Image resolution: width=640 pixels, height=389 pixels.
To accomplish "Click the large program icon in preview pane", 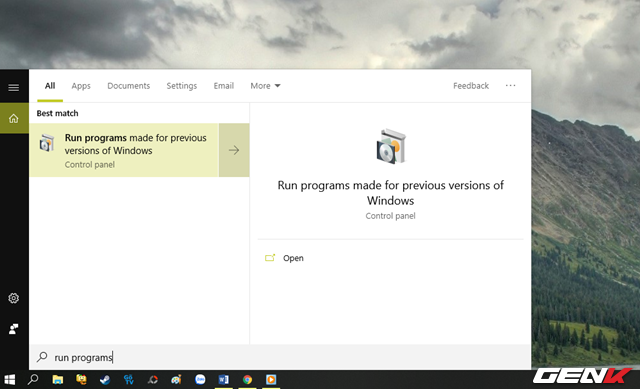I will click(391, 147).
